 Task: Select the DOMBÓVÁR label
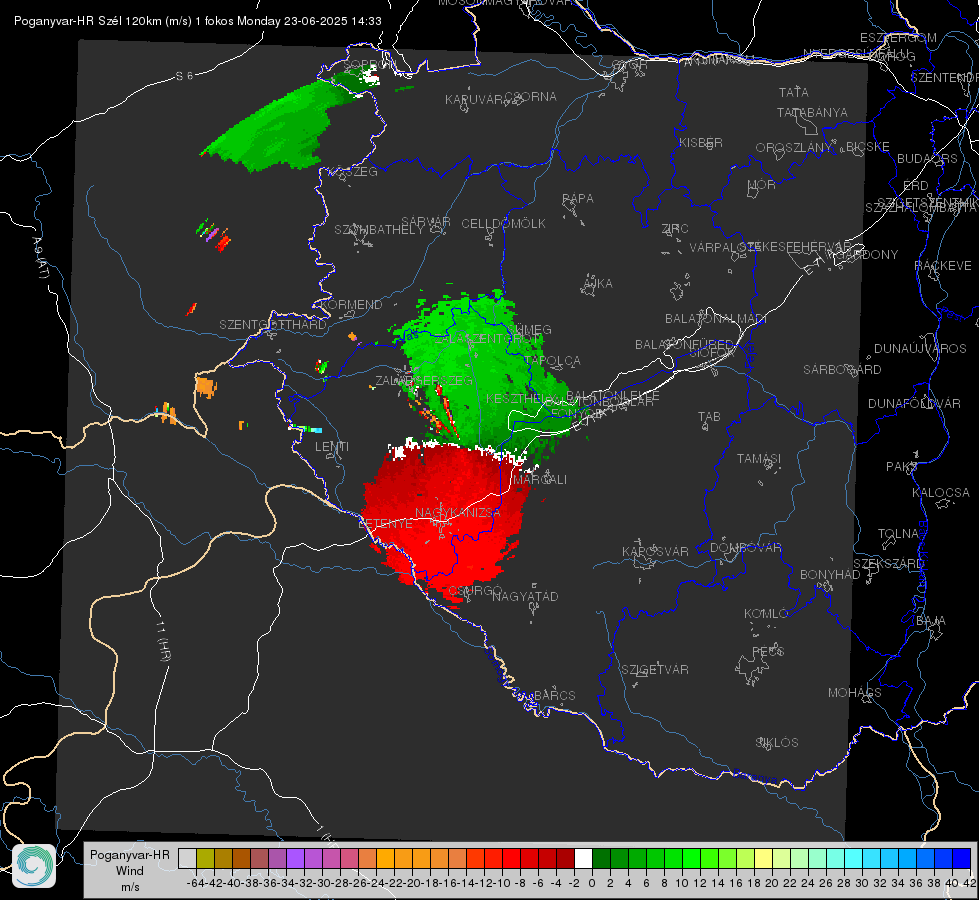(x=745, y=548)
